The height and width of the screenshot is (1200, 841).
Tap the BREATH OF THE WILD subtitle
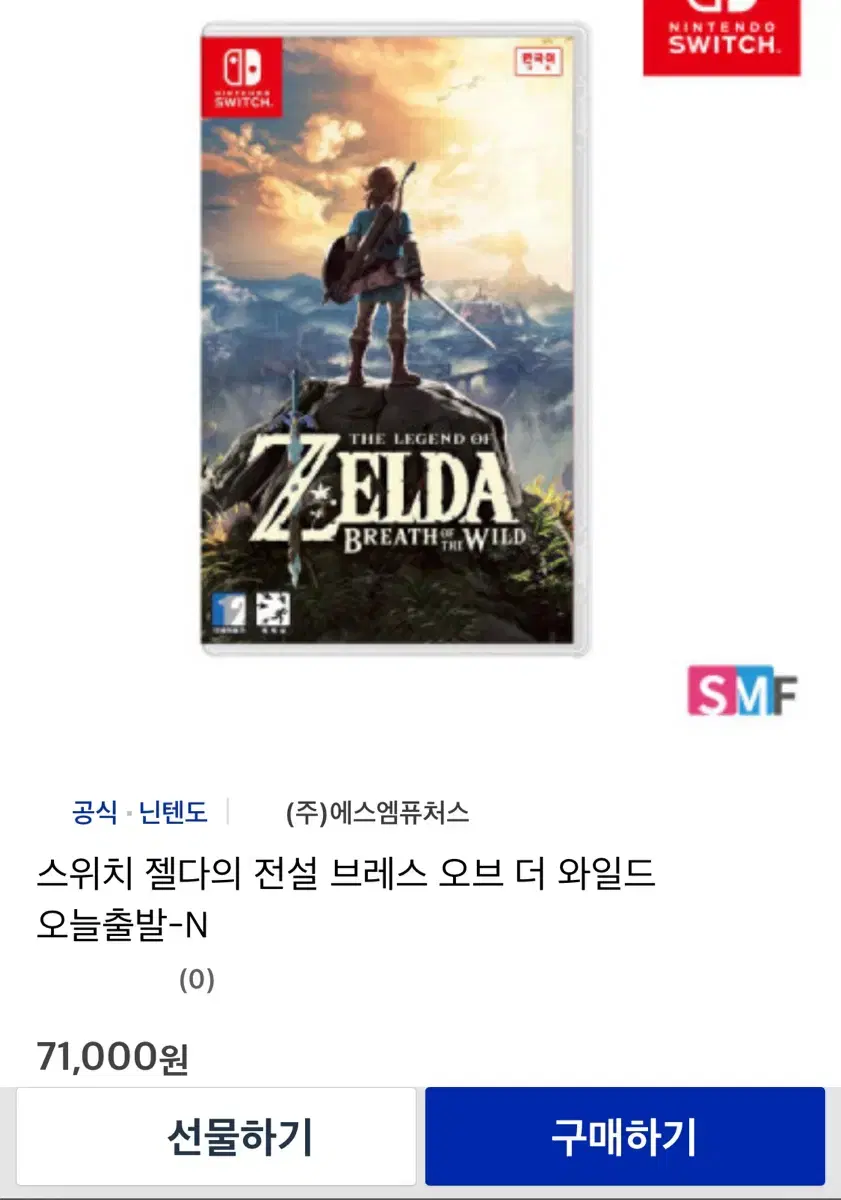pos(433,536)
